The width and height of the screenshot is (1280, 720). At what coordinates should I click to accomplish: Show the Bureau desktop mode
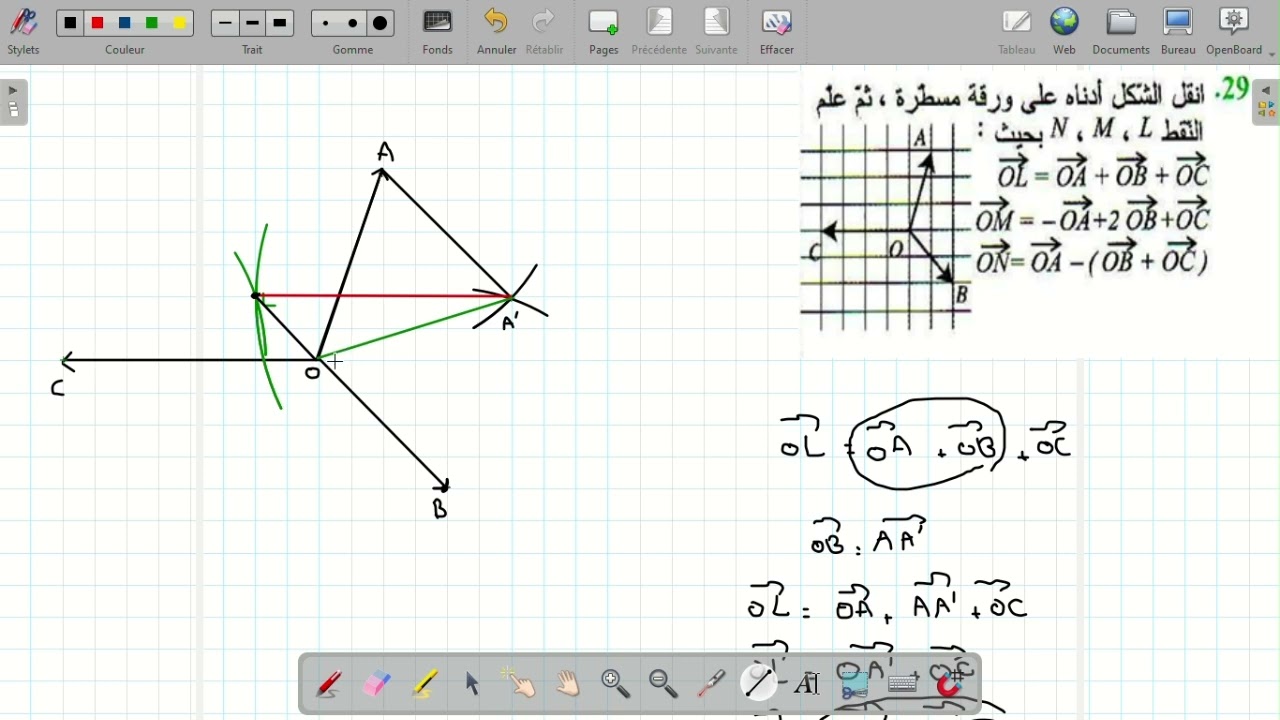point(1179,32)
